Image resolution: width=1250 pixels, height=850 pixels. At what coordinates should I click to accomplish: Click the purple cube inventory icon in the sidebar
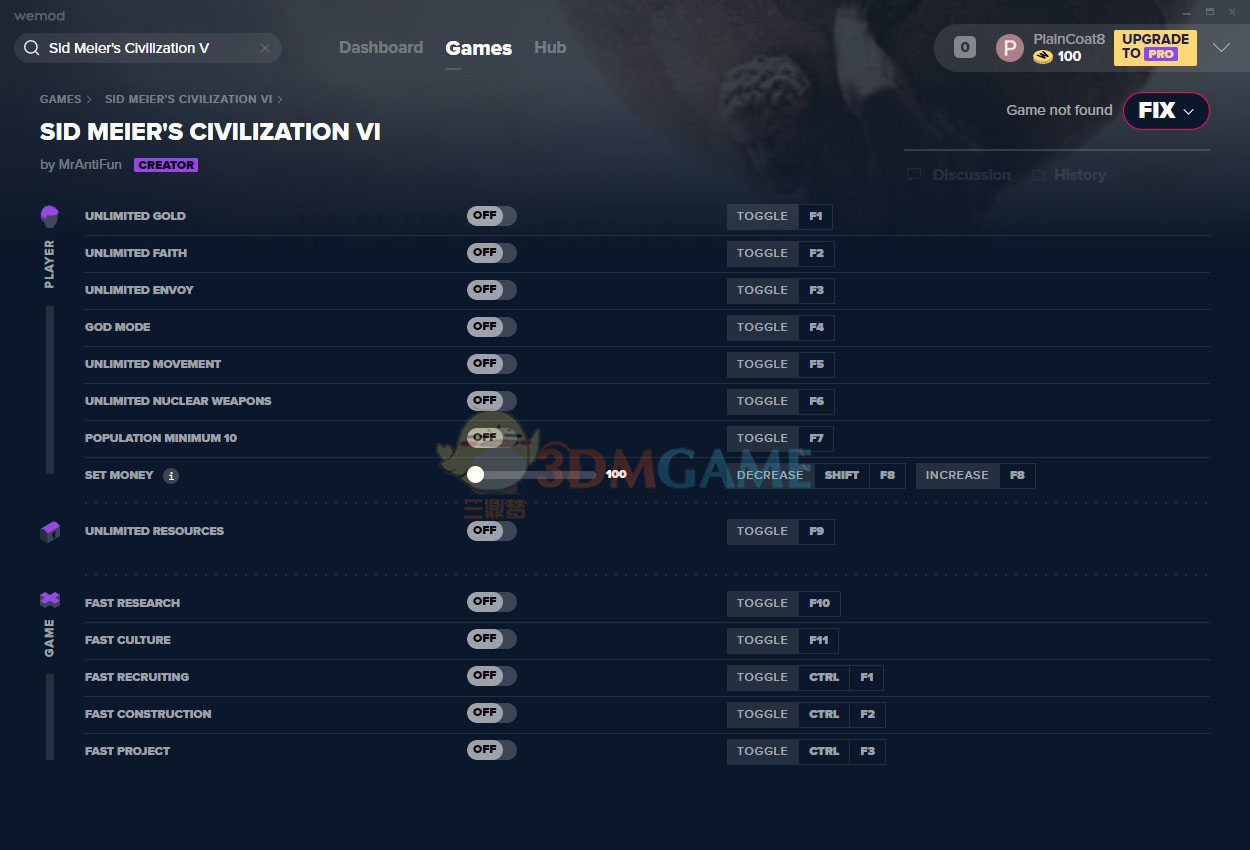coord(49,531)
